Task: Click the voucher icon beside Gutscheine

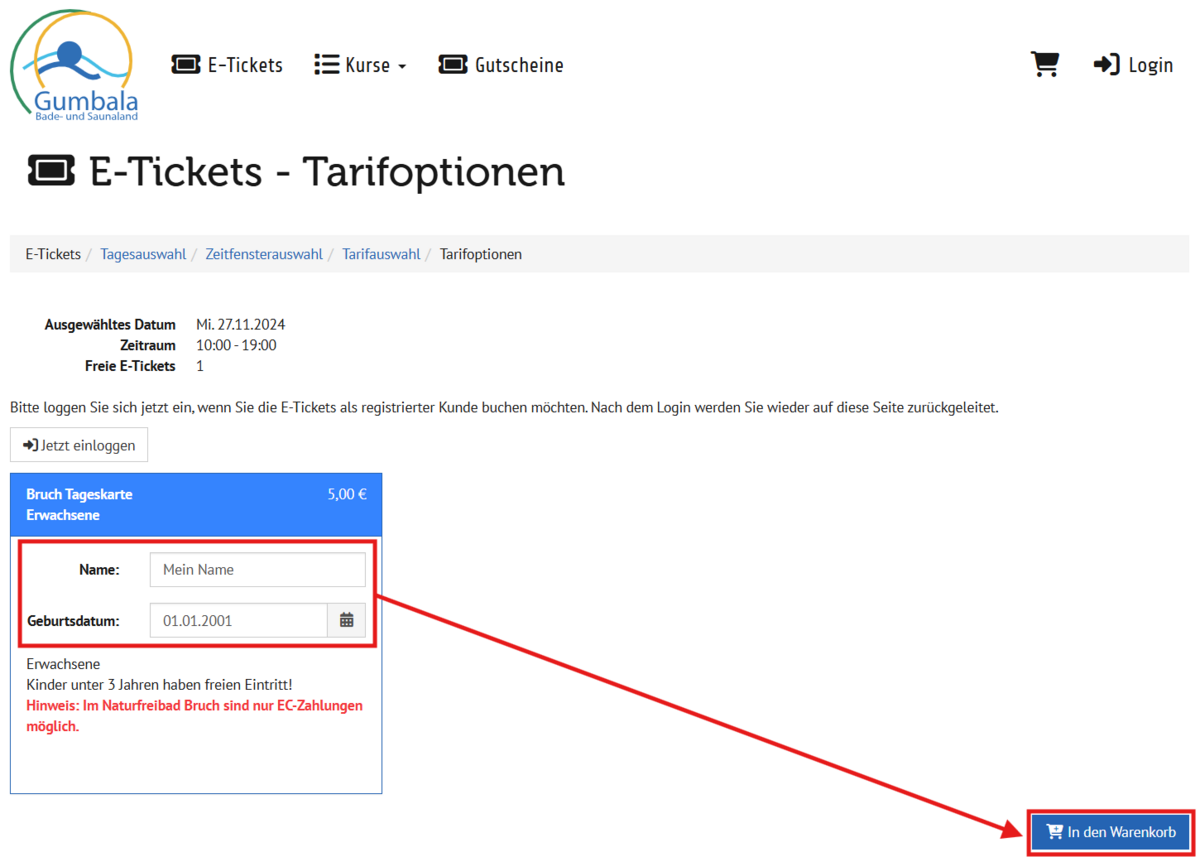Action: click(453, 65)
